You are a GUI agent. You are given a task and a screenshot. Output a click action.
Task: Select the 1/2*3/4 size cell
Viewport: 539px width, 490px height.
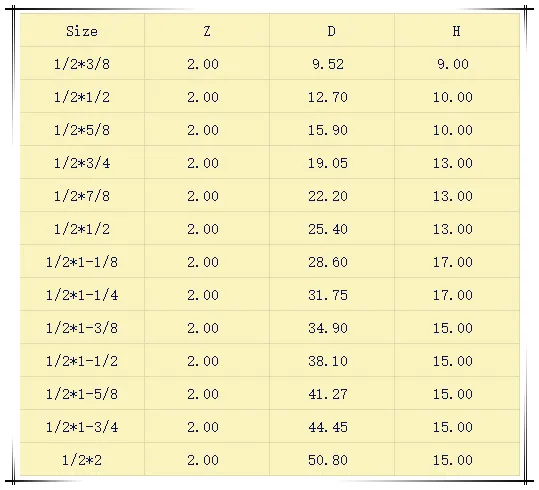point(82,163)
